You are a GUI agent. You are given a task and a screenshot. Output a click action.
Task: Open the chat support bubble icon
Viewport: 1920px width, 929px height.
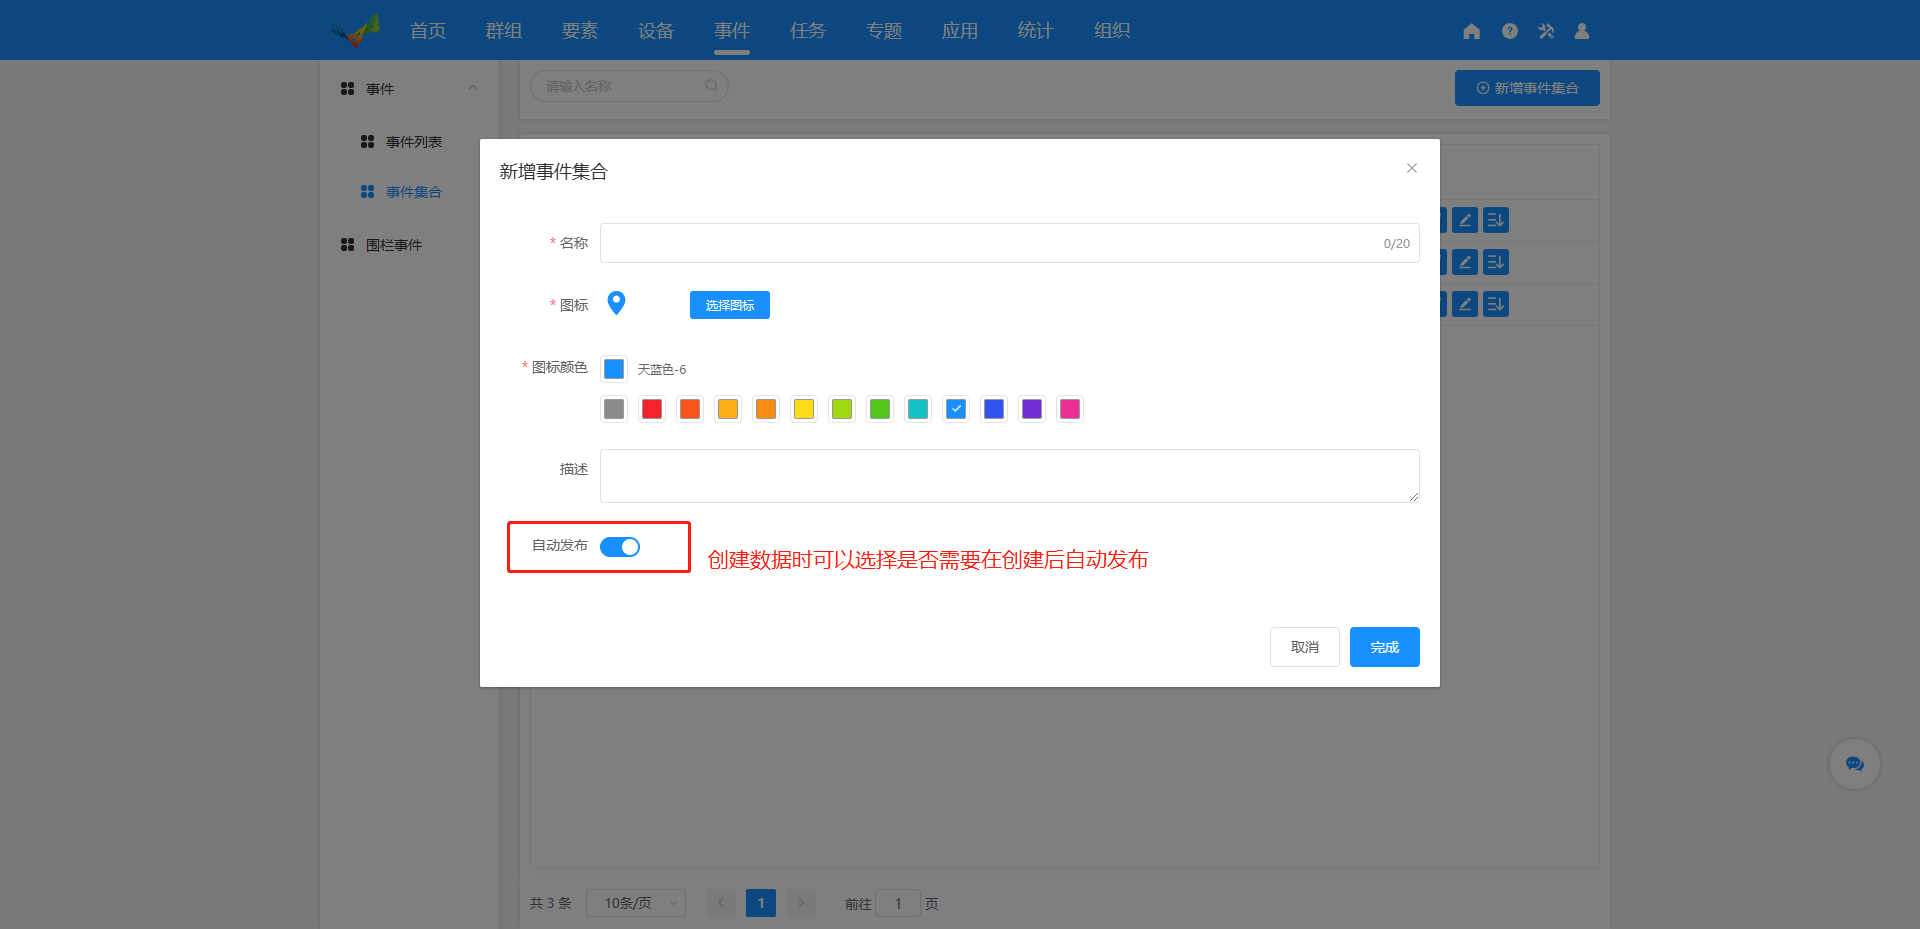[x=1855, y=764]
